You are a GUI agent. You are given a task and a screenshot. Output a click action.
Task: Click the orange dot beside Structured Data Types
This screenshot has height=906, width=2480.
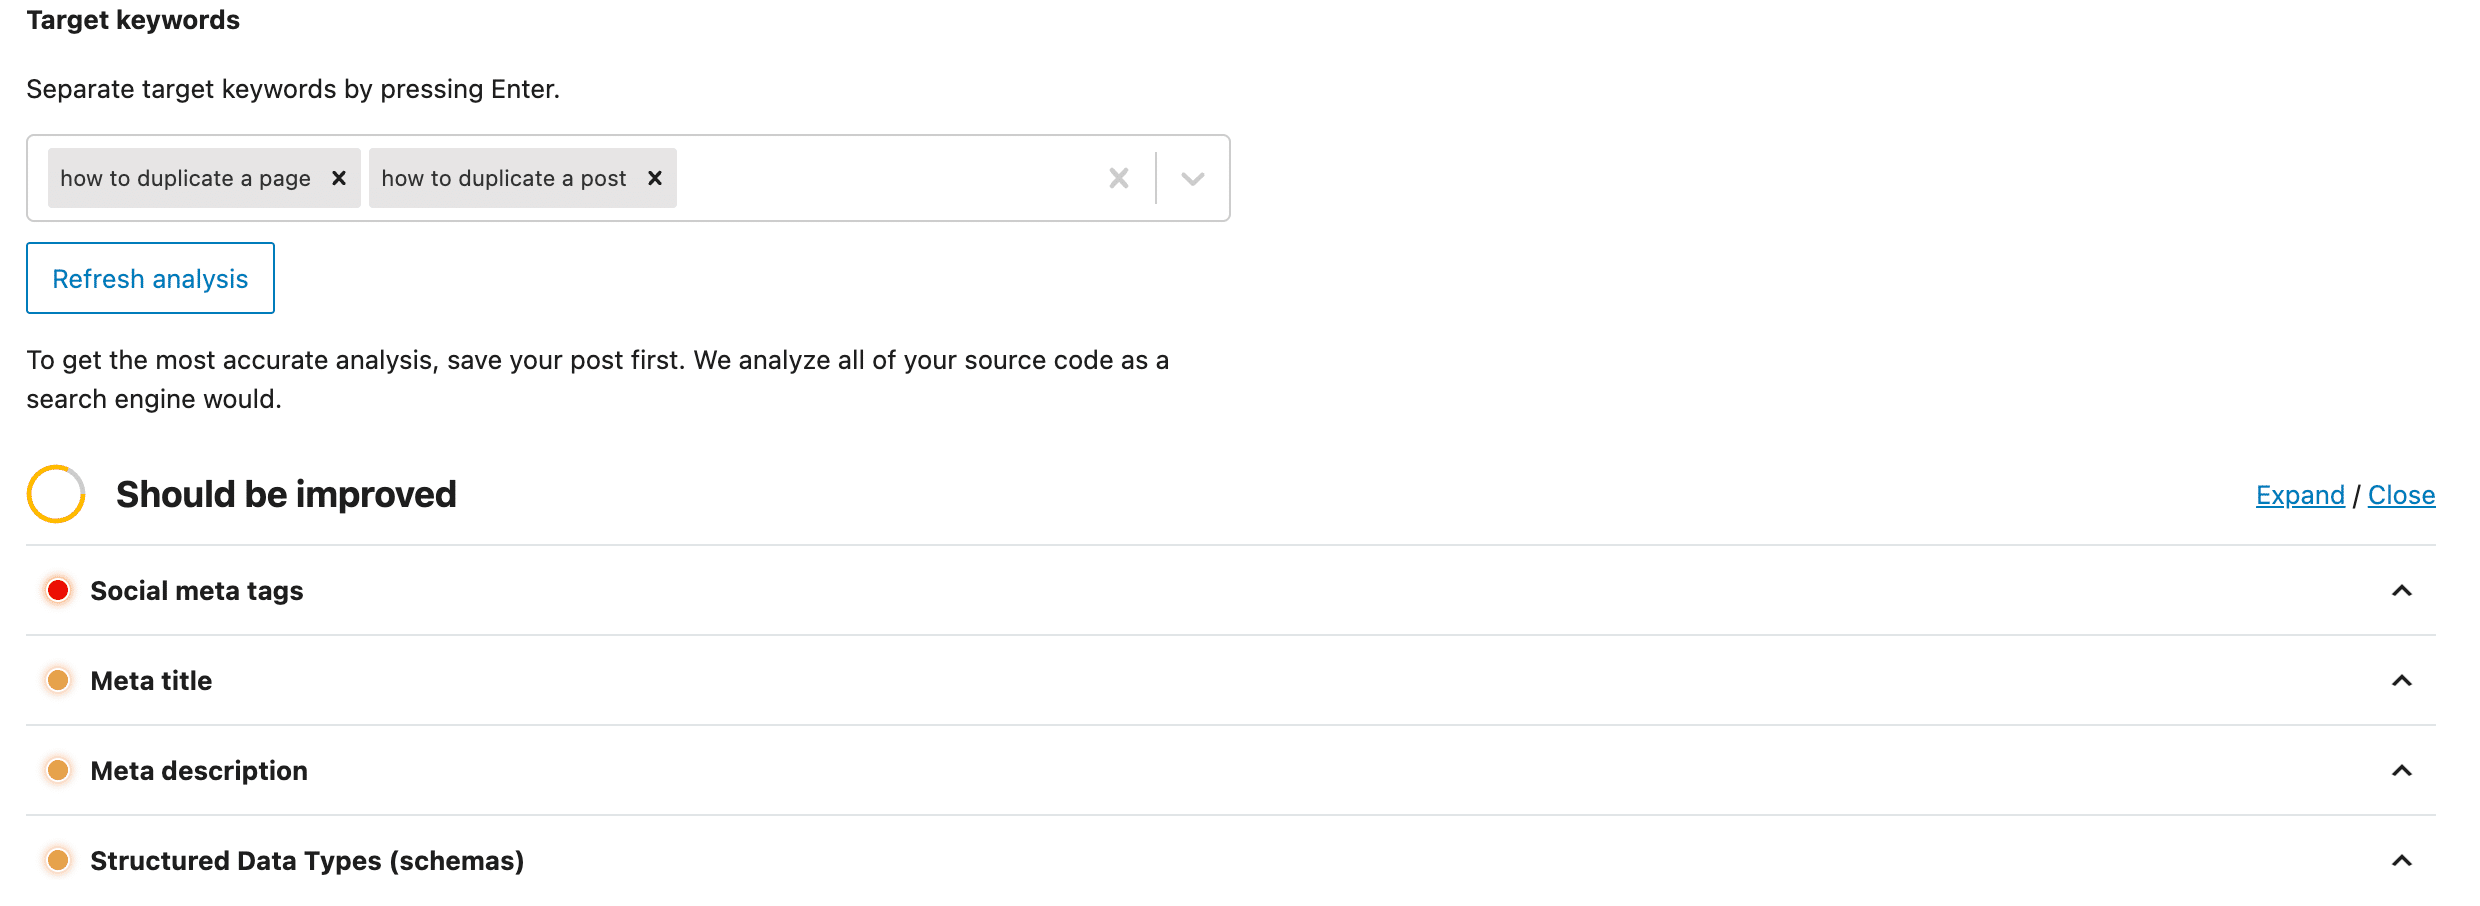[58, 860]
